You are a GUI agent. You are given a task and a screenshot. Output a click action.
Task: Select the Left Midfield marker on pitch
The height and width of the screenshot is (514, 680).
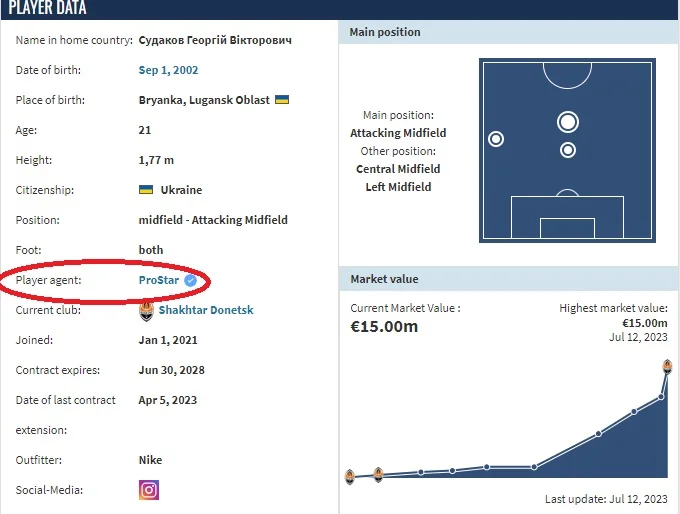click(495, 139)
